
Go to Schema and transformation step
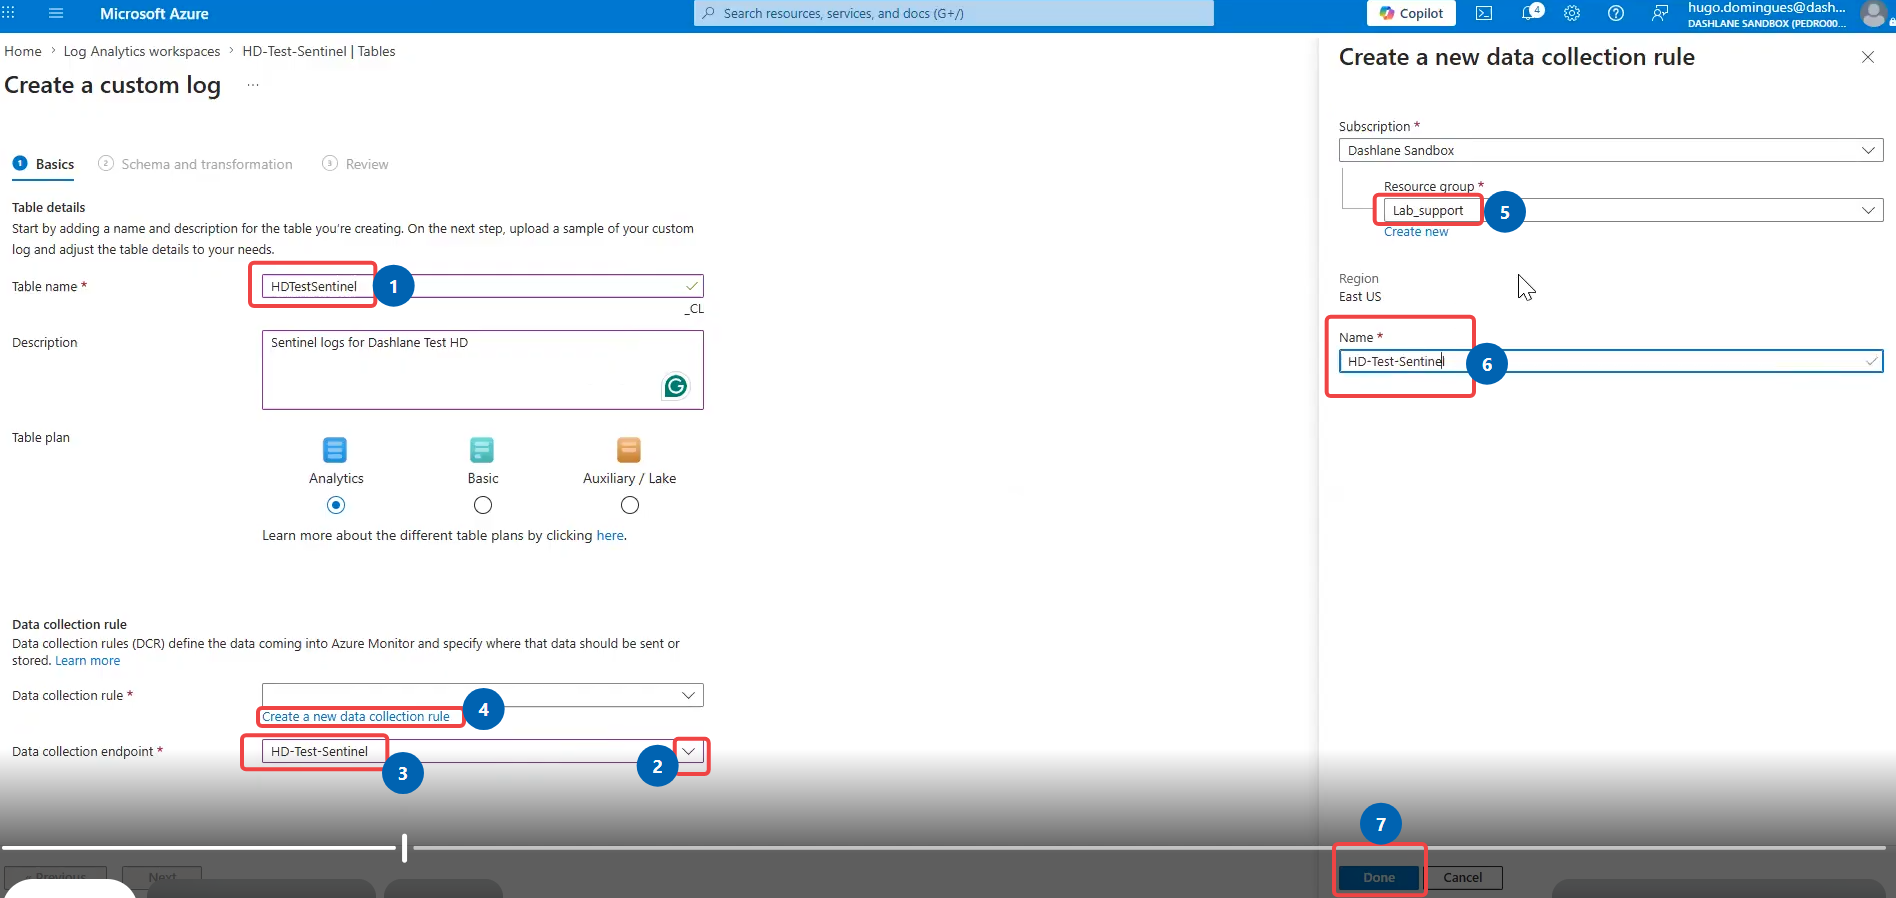195,164
